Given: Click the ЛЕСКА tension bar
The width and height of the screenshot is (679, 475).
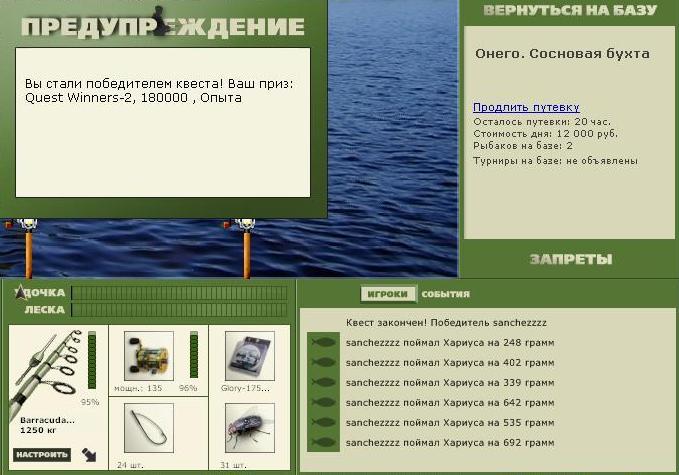Looking at the screenshot, I should click(x=179, y=310).
